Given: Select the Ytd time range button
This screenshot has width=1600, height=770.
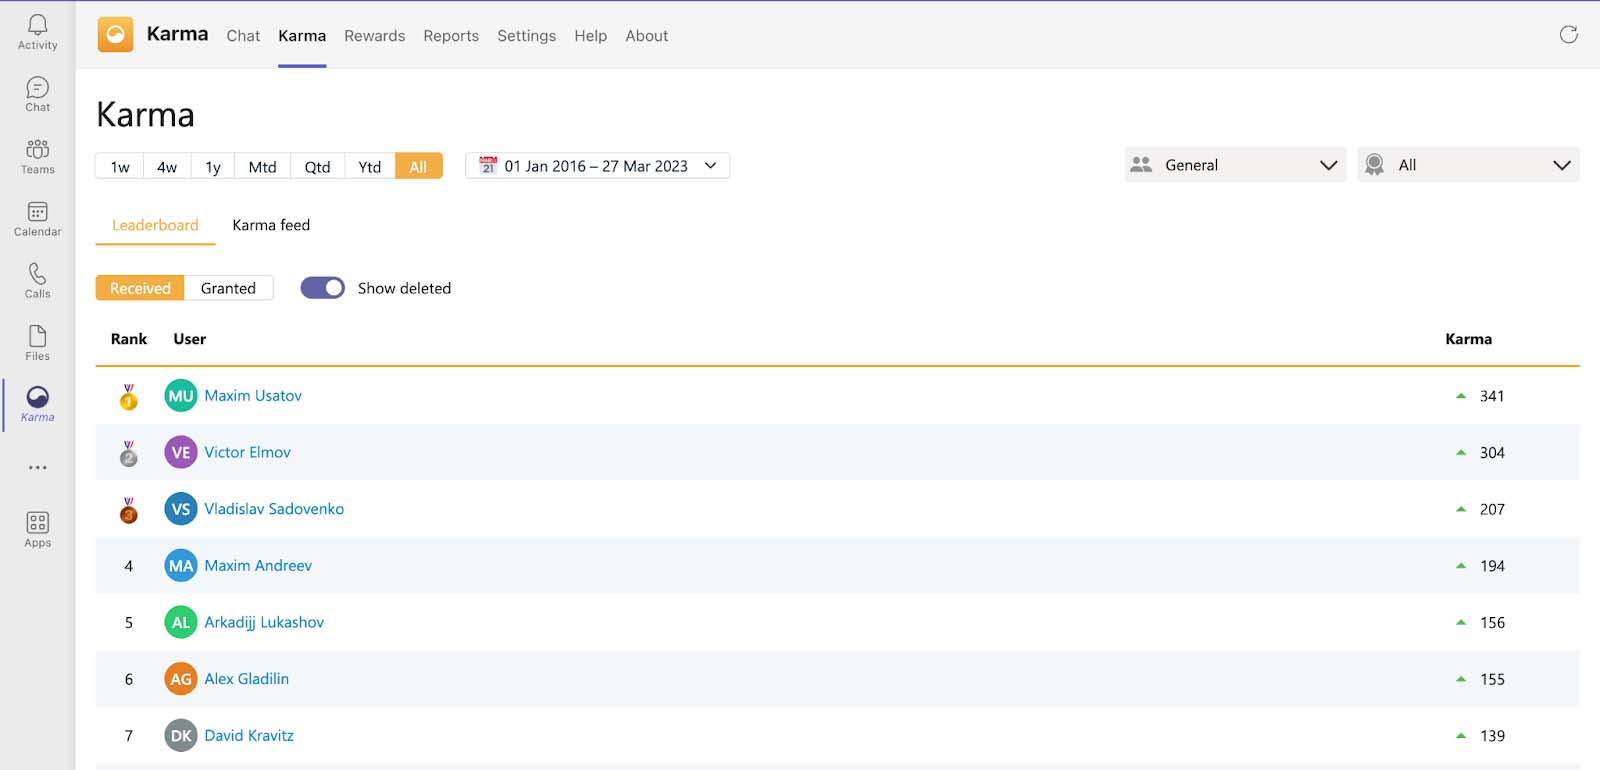Looking at the screenshot, I should pos(369,167).
